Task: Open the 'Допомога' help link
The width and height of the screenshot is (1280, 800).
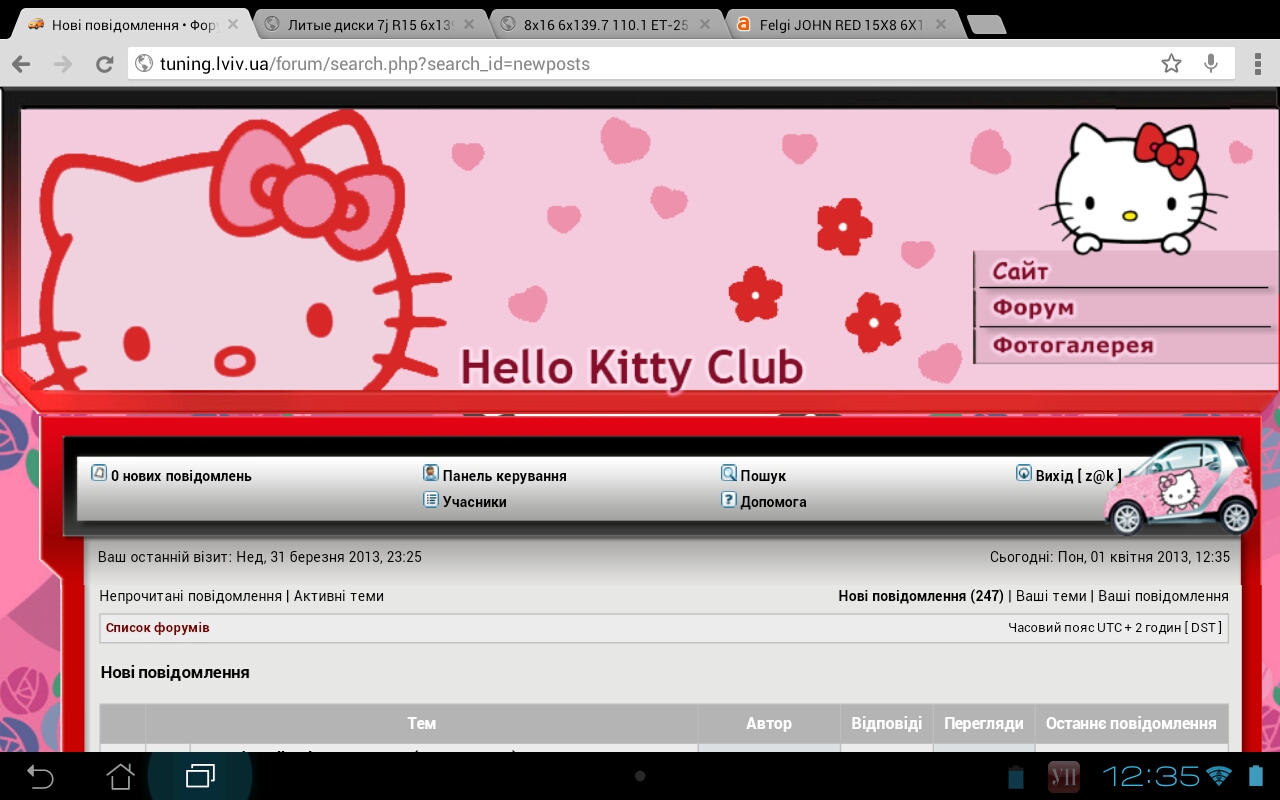Action: (773, 502)
